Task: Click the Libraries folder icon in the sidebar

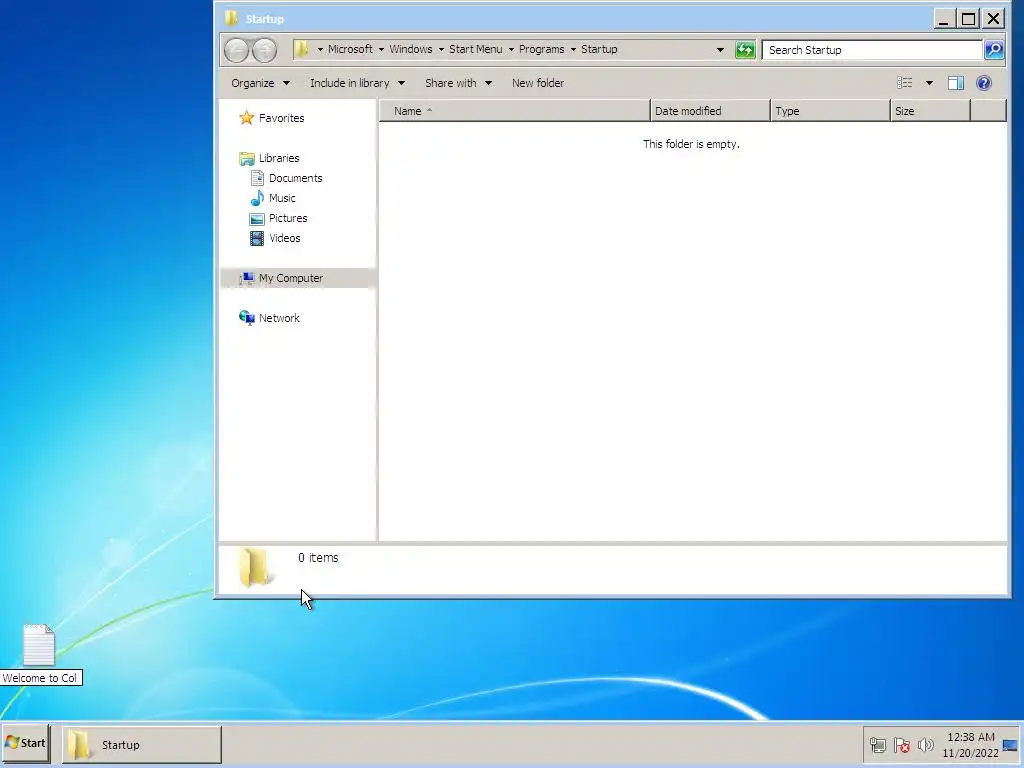Action: coord(247,158)
